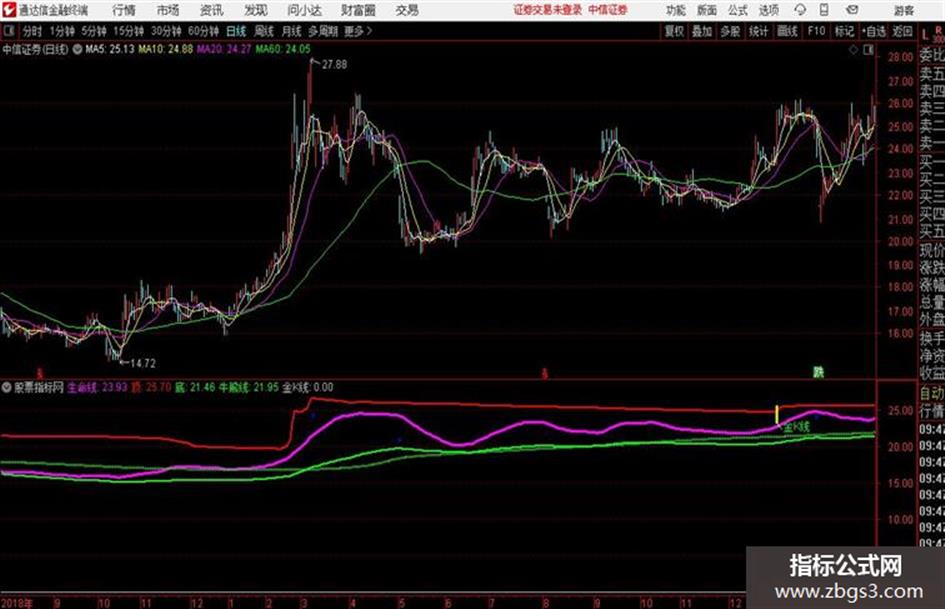Click the 中信证券 broker link
The image size is (945, 609).
click(x=608, y=10)
